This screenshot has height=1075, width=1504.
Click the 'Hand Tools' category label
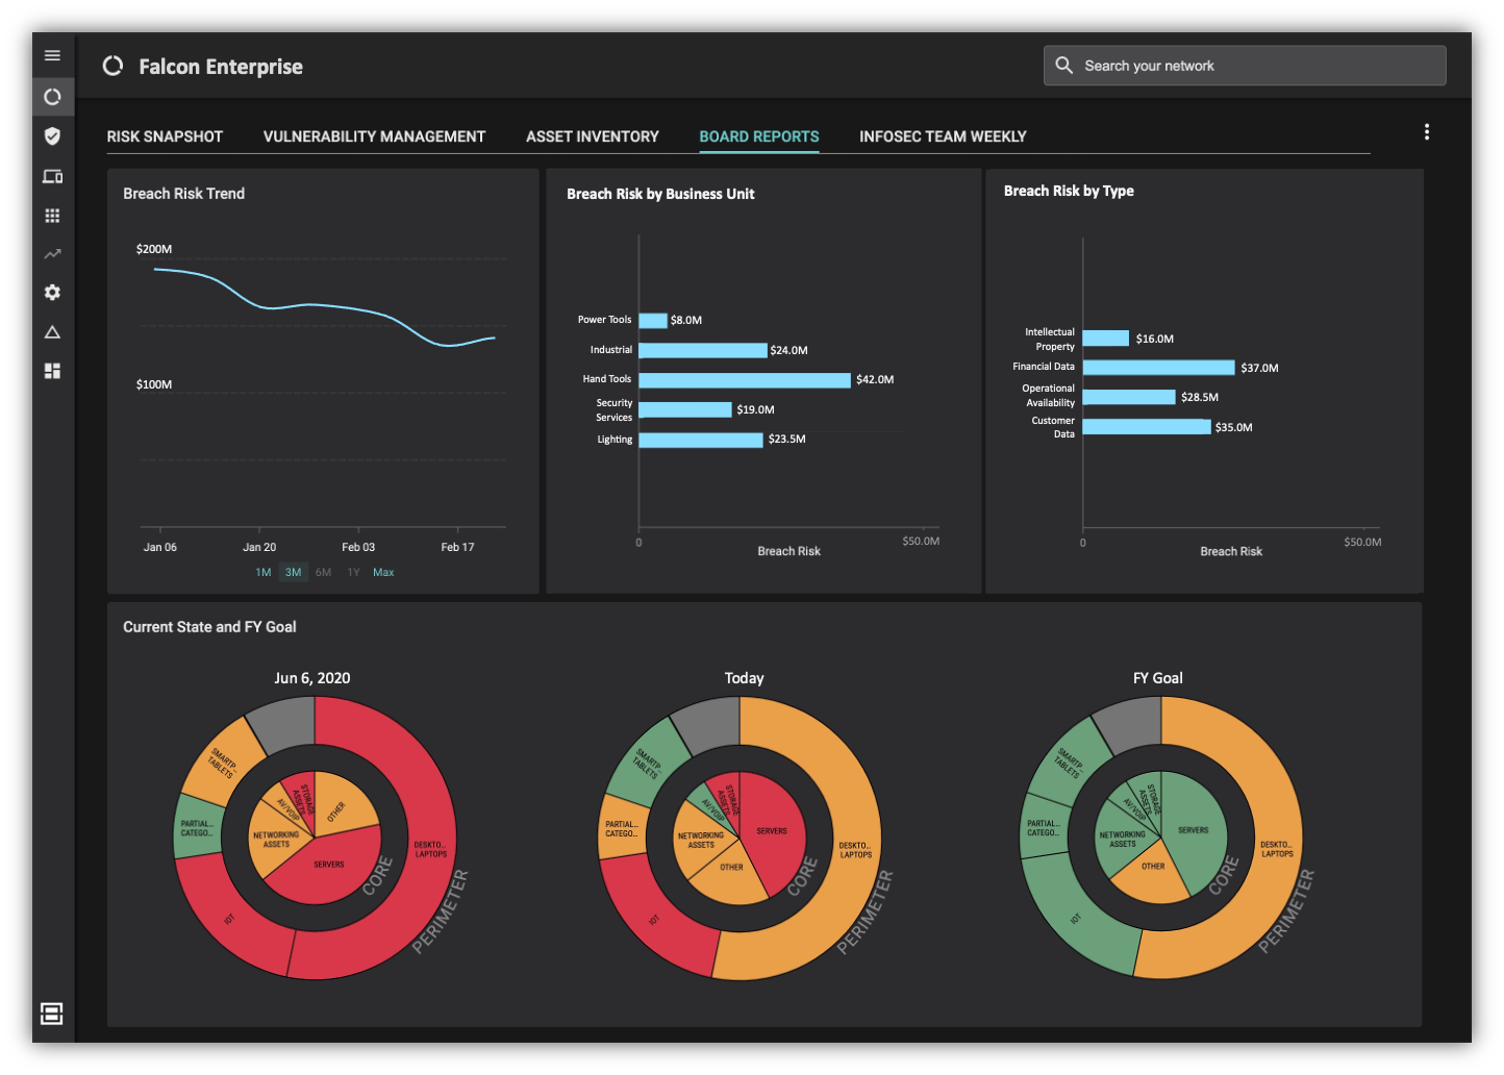tap(607, 379)
